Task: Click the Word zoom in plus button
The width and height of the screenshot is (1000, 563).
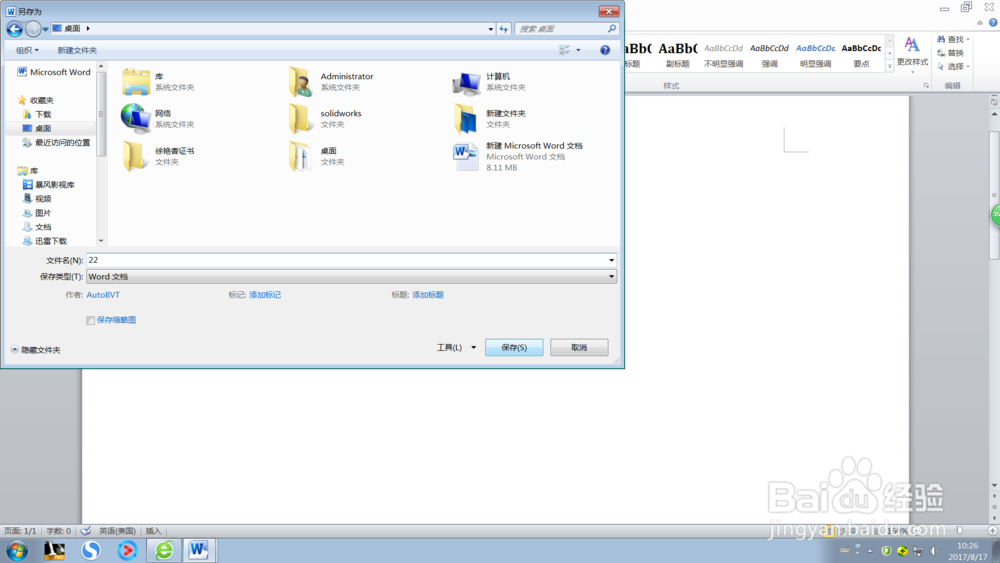Action: click(x=992, y=530)
